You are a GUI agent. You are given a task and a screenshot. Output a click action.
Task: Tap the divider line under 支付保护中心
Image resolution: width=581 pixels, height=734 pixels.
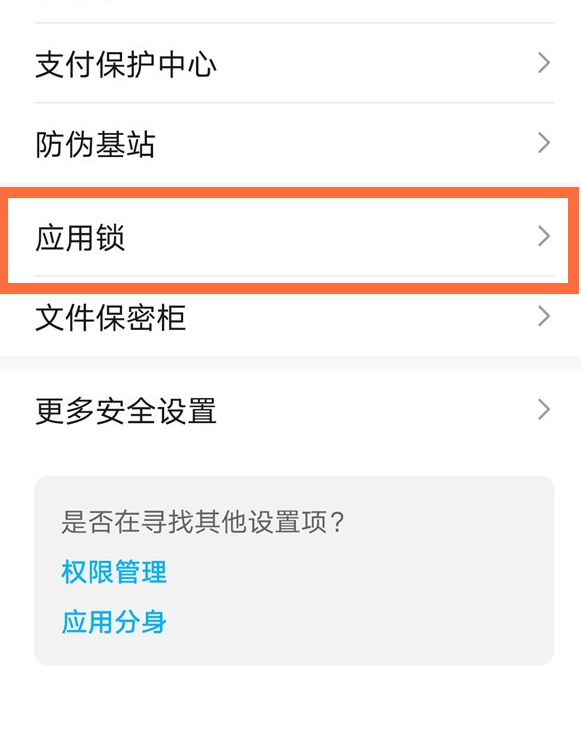pyautogui.click(x=294, y=103)
